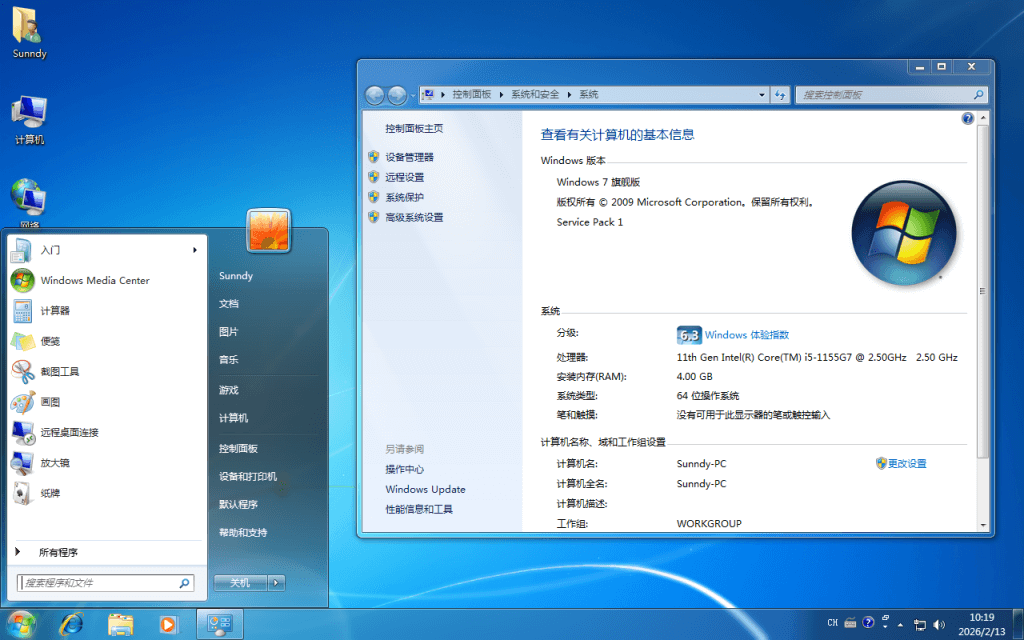Screen dimensions: 1024x640
Task: Open Internet Explorer from the taskbar
Action: point(71,625)
